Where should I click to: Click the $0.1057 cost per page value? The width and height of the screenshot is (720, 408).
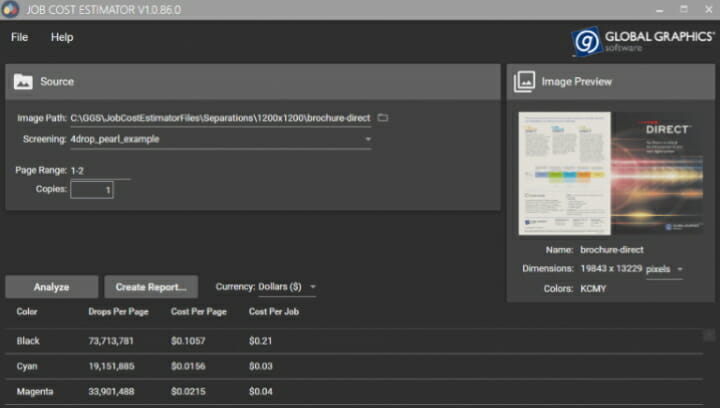(x=188, y=341)
